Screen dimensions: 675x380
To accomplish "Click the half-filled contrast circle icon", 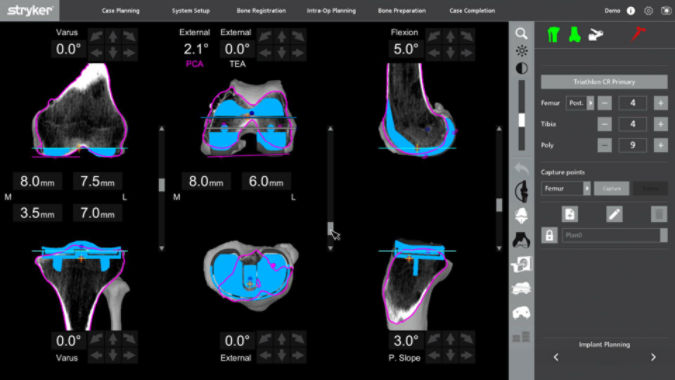I will [521, 68].
